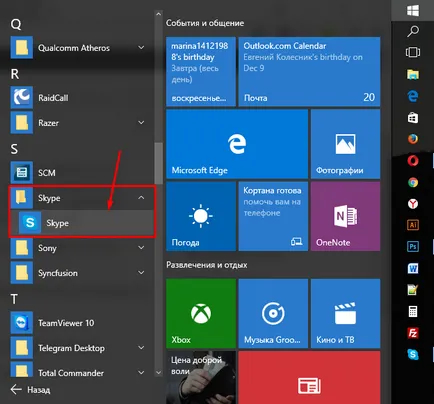Expand the Syncfusion folder chevron
Image resolution: width=434 pixels, height=404 pixels.
(x=141, y=273)
